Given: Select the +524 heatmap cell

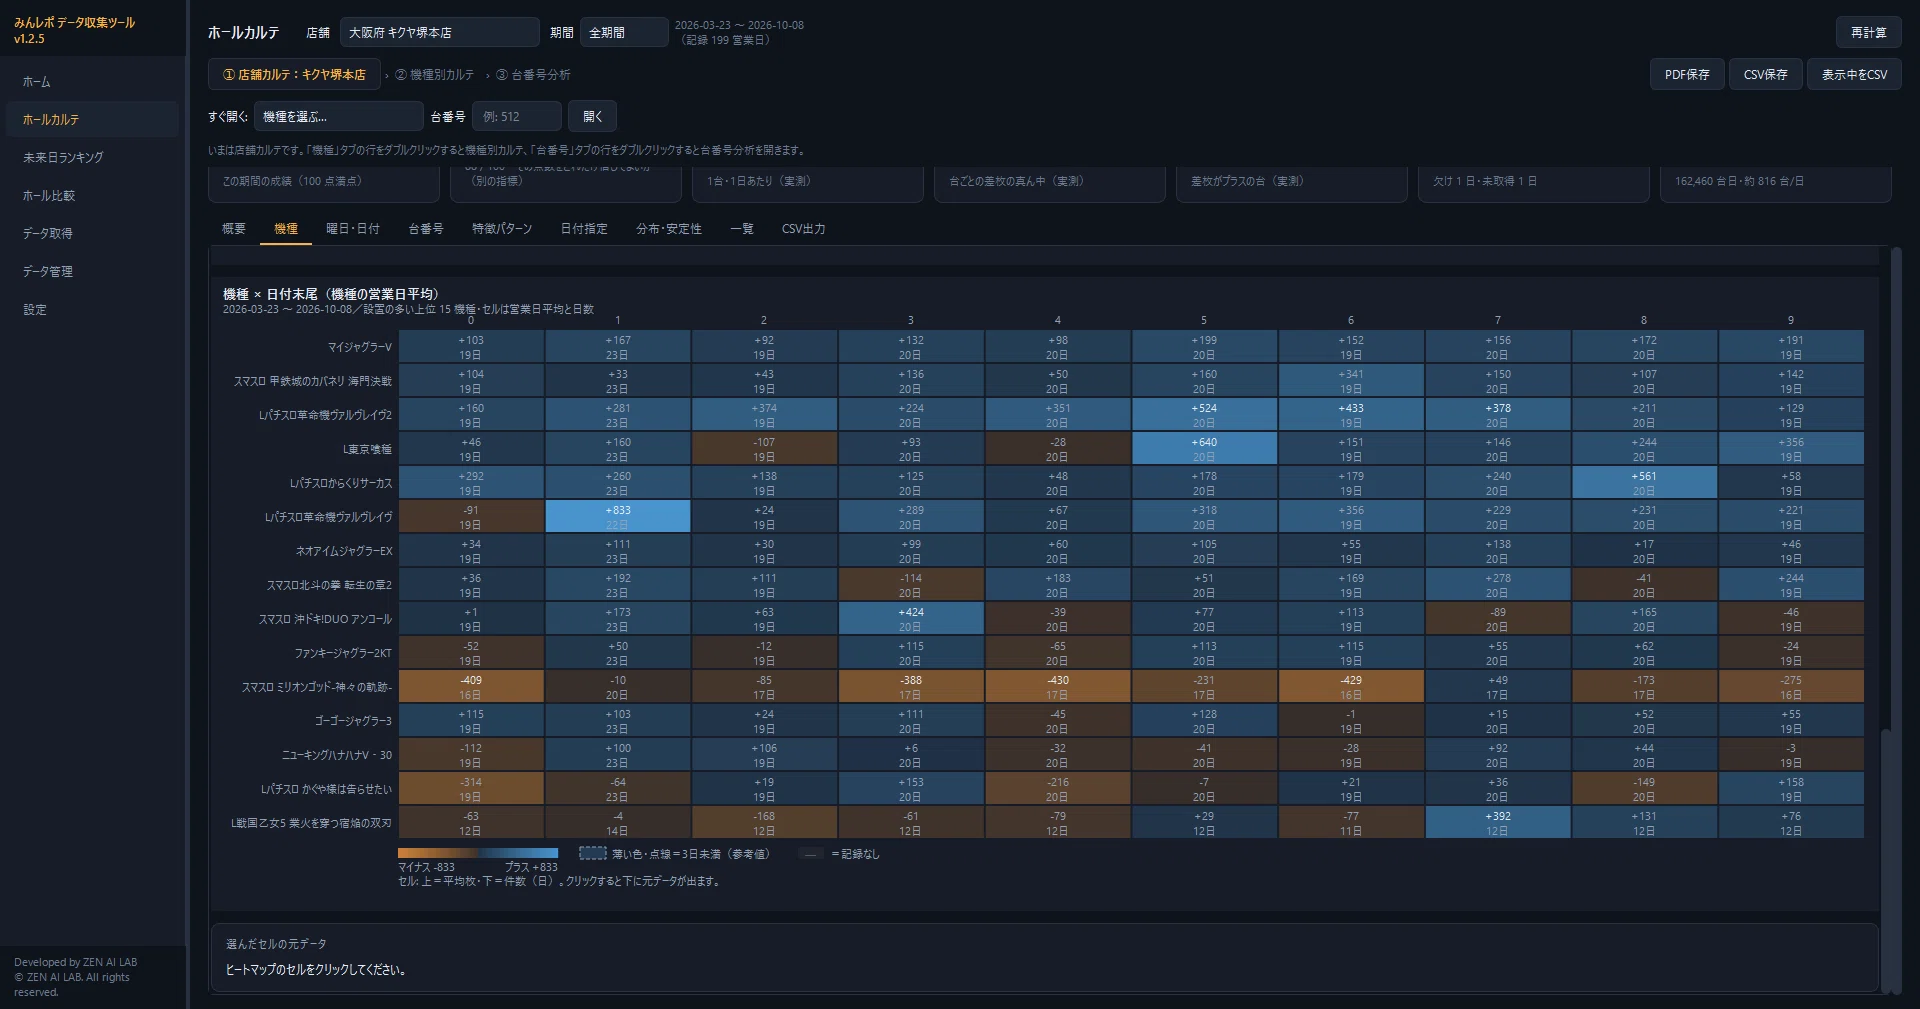Looking at the screenshot, I should point(1204,415).
